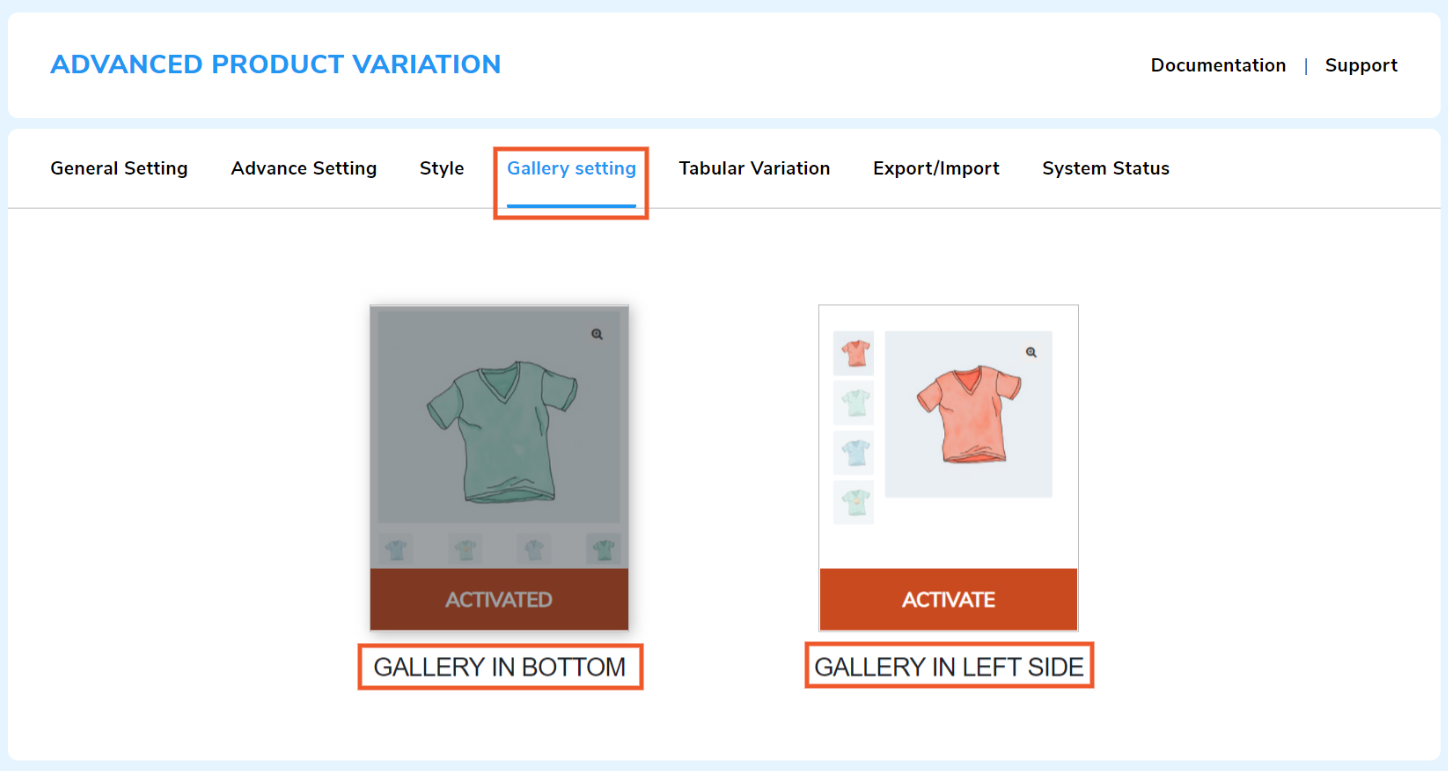Open the General Setting tab
This screenshot has width=1448, height=771.
(119, 168)
